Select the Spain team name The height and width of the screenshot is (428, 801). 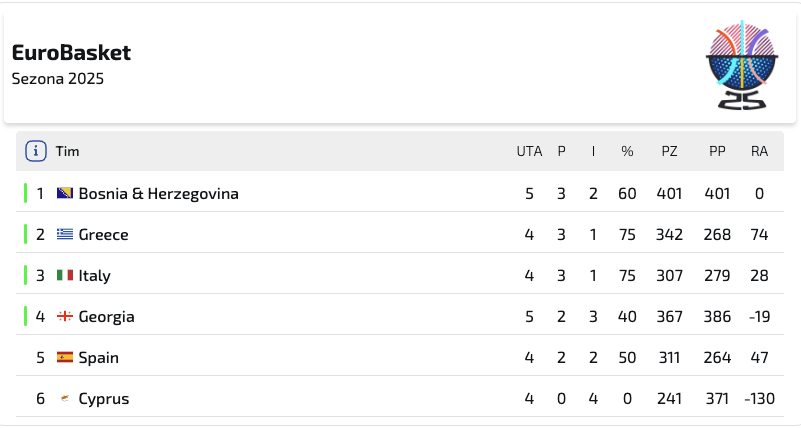click(99, 358)
